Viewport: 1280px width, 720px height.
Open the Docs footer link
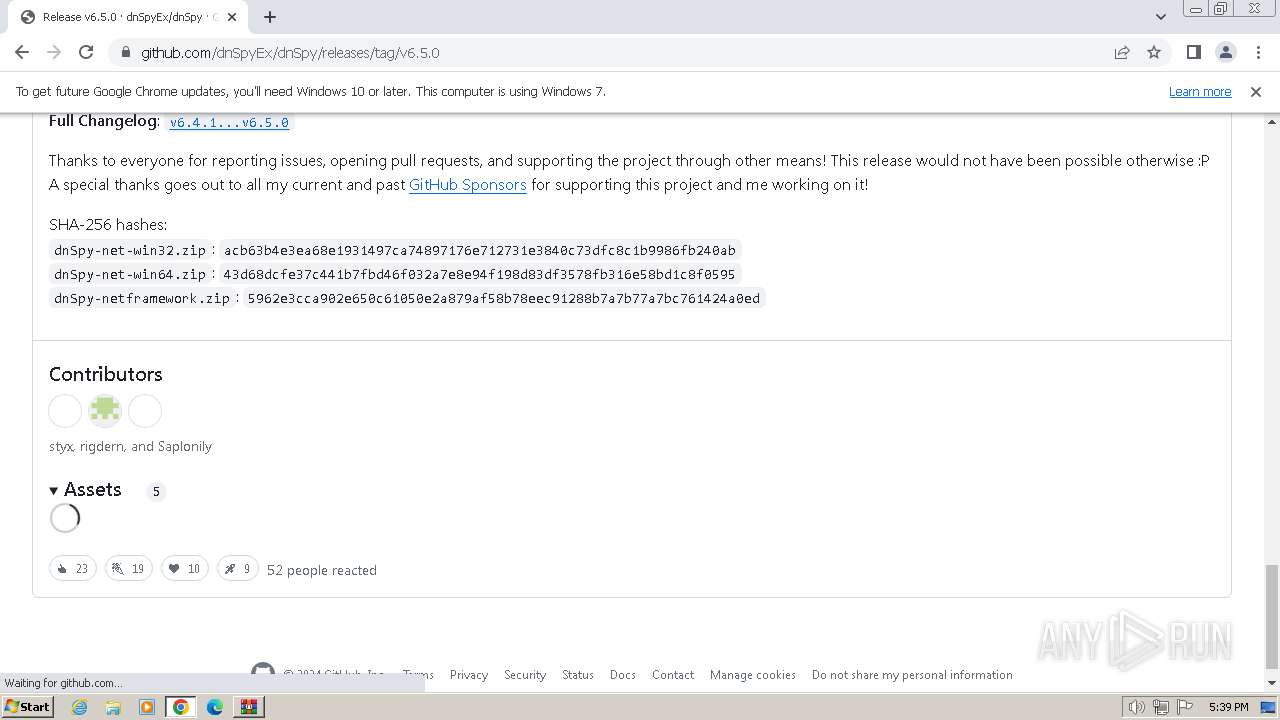point(623,675)
